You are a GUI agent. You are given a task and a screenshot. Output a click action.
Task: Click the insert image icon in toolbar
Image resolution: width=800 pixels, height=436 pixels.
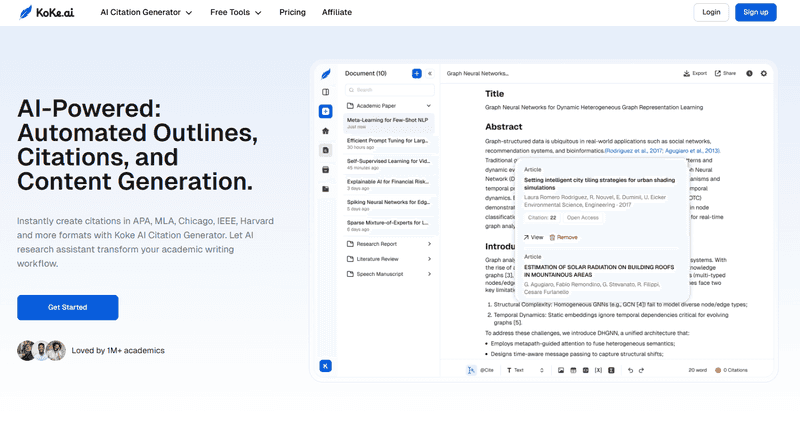coord(561,370)
